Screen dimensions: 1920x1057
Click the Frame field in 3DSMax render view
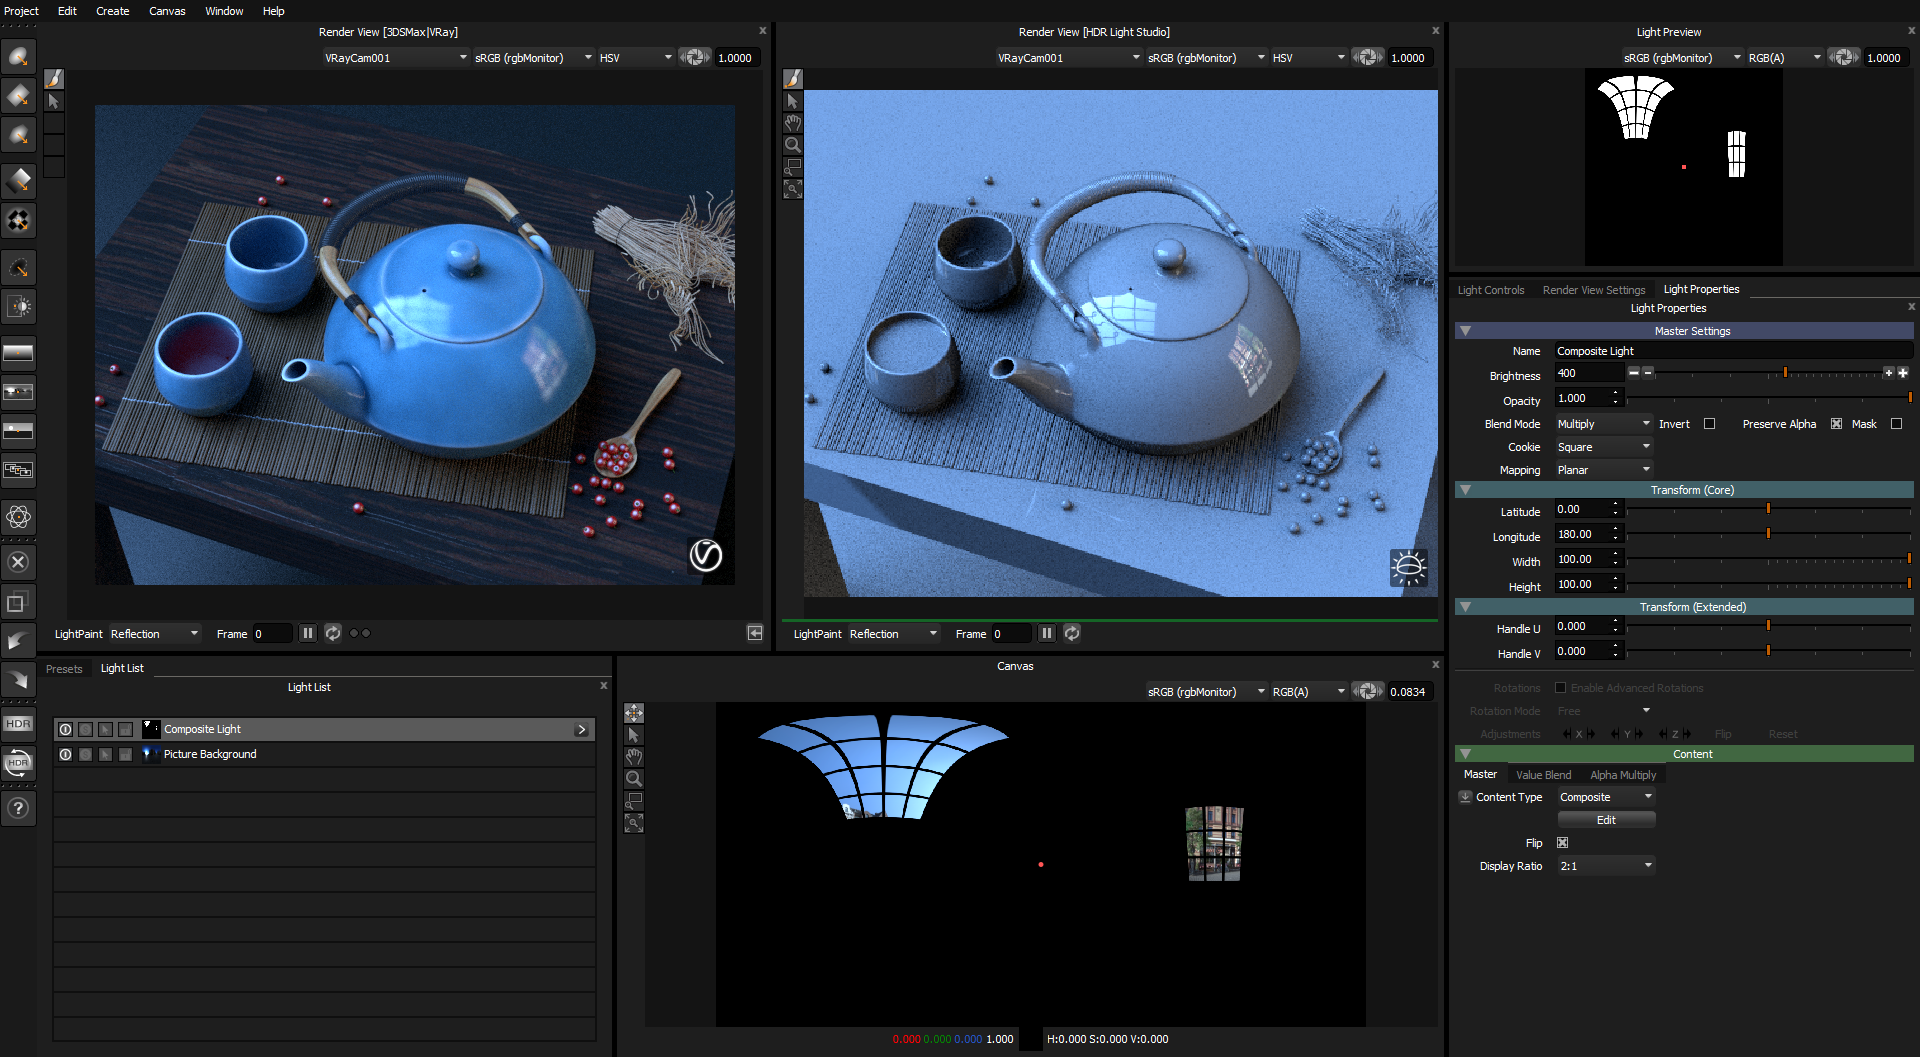point(272,634)
